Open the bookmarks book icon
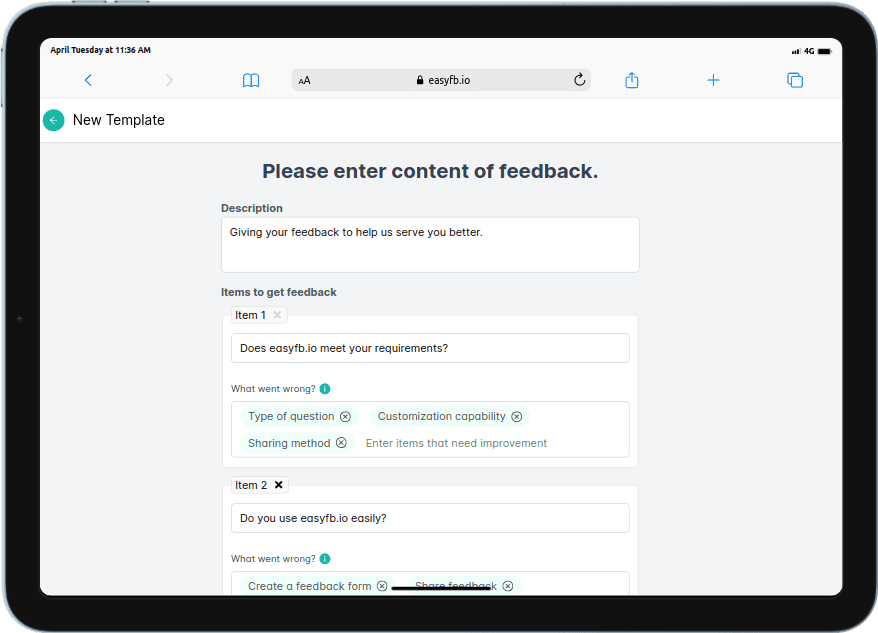The image size is (878, 633). point(251,81)
